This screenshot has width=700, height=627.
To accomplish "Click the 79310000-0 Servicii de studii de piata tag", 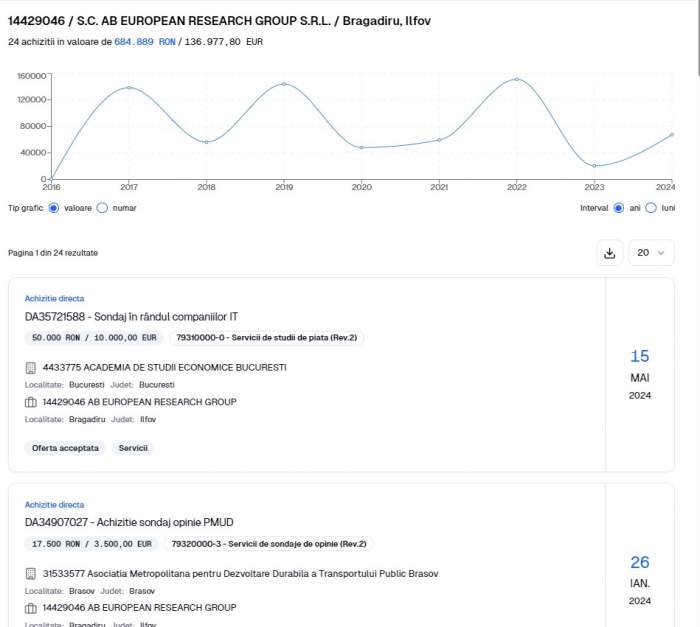I will tap(267, 338).
